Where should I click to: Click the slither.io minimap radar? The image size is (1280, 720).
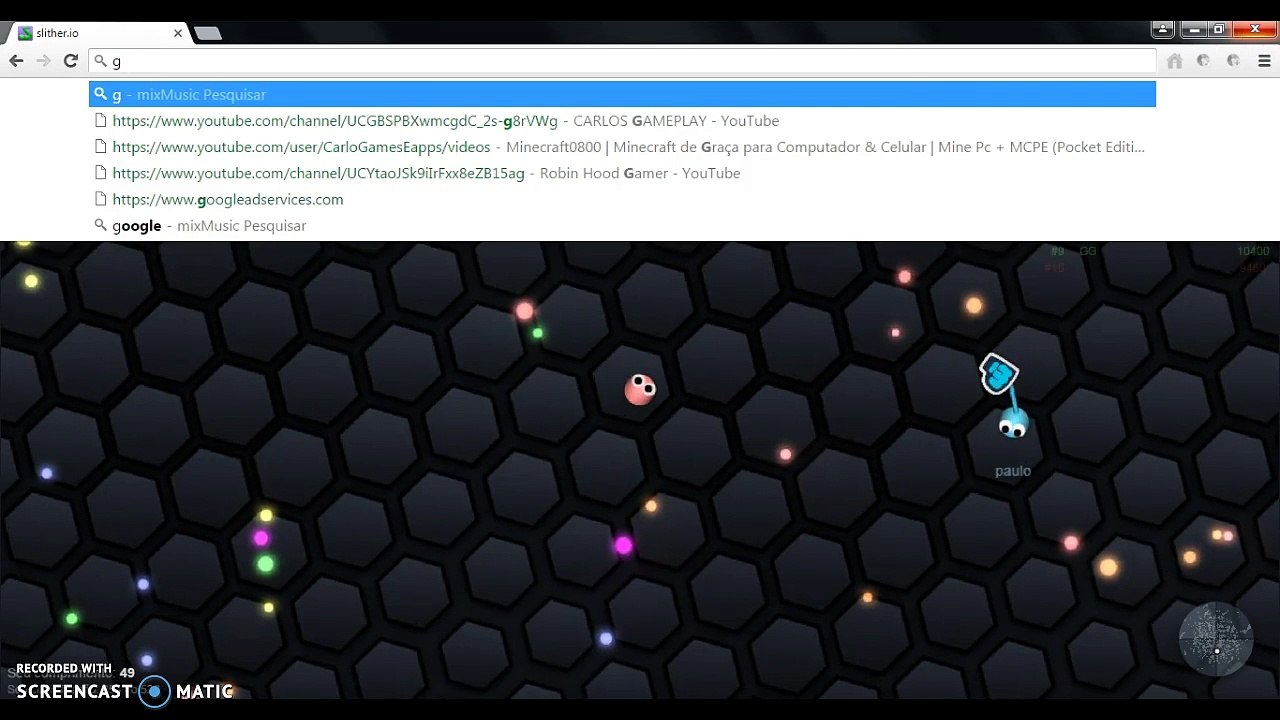pos(1216,639)
